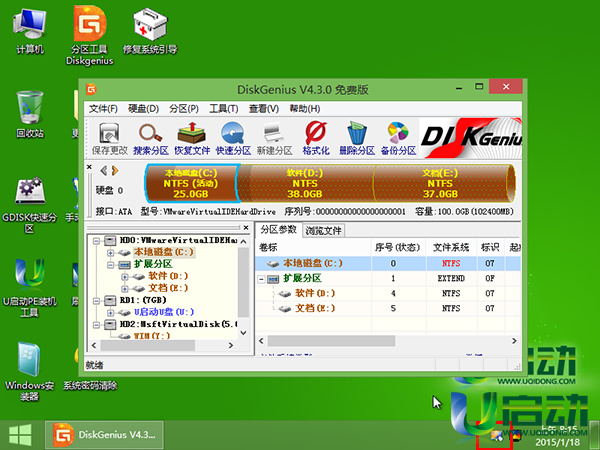Expand 本地磁盘(C:) in the disk tree
This screenshot has height=450, width=600.
coord(111,253)
